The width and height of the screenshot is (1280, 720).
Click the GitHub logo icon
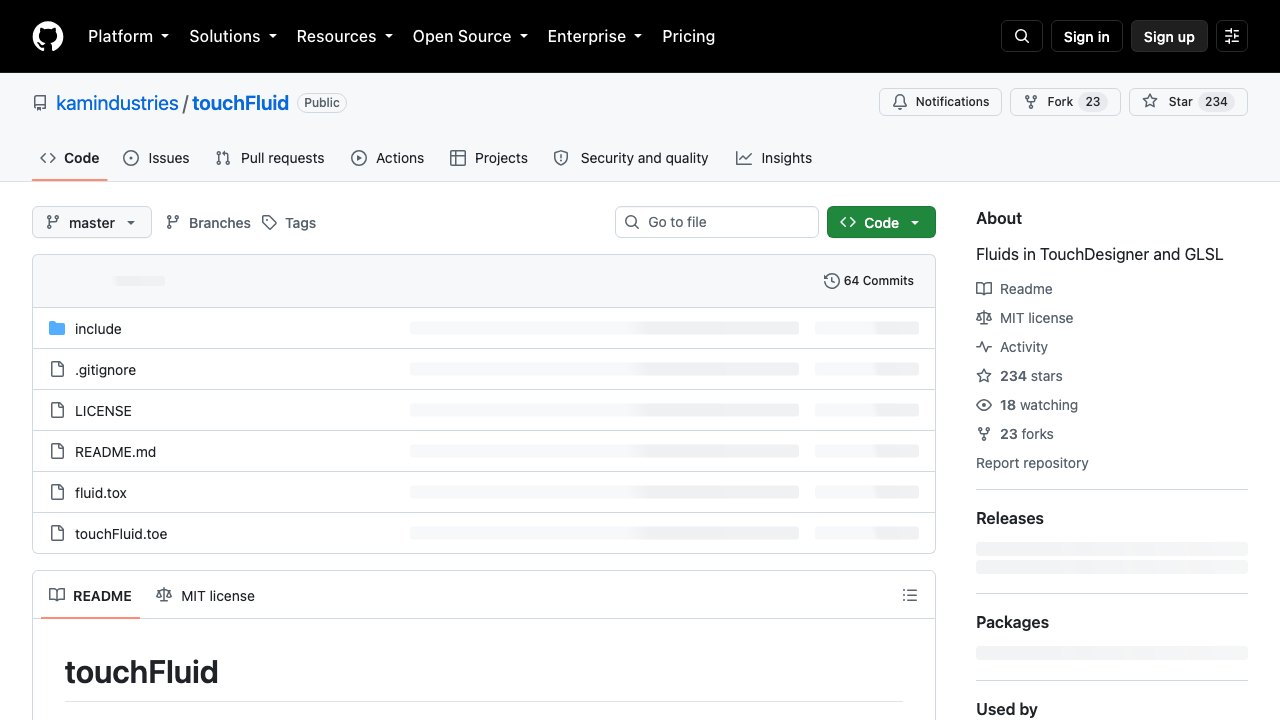coord(48,36)
